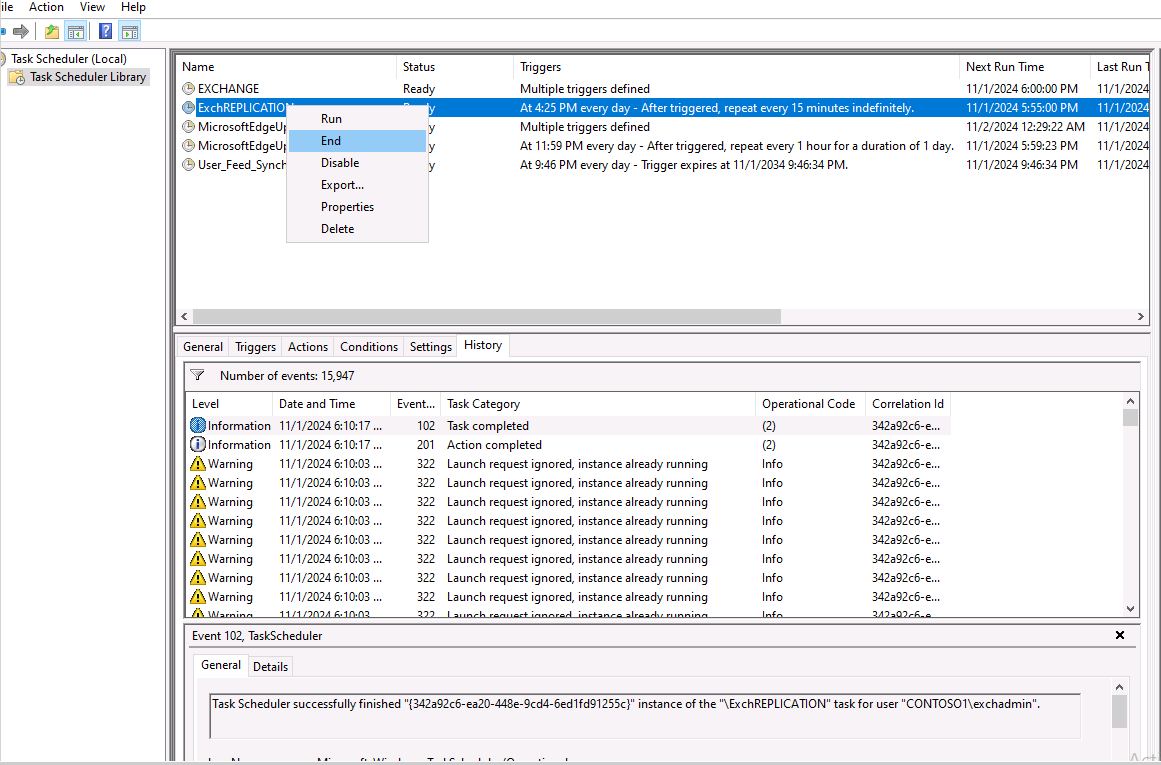Sort history by the Event ID column

pos(415,404)
